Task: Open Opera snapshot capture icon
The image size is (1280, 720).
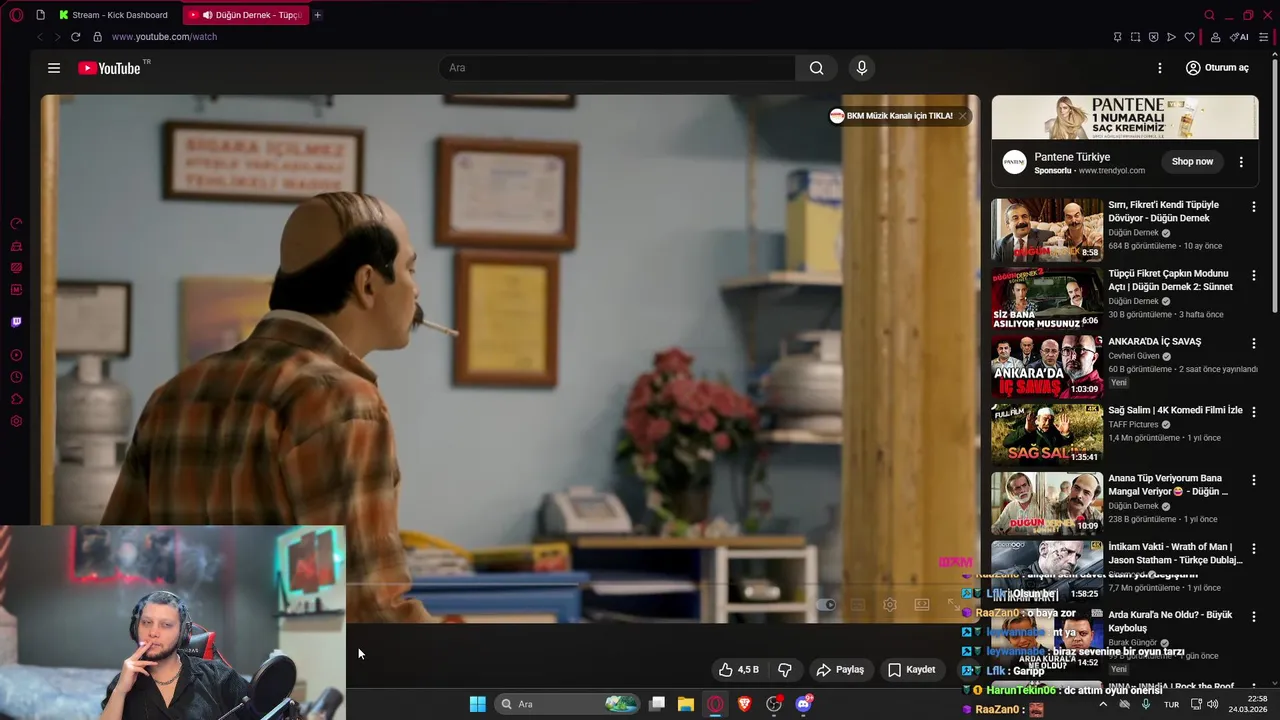Action: [1135, 37]
